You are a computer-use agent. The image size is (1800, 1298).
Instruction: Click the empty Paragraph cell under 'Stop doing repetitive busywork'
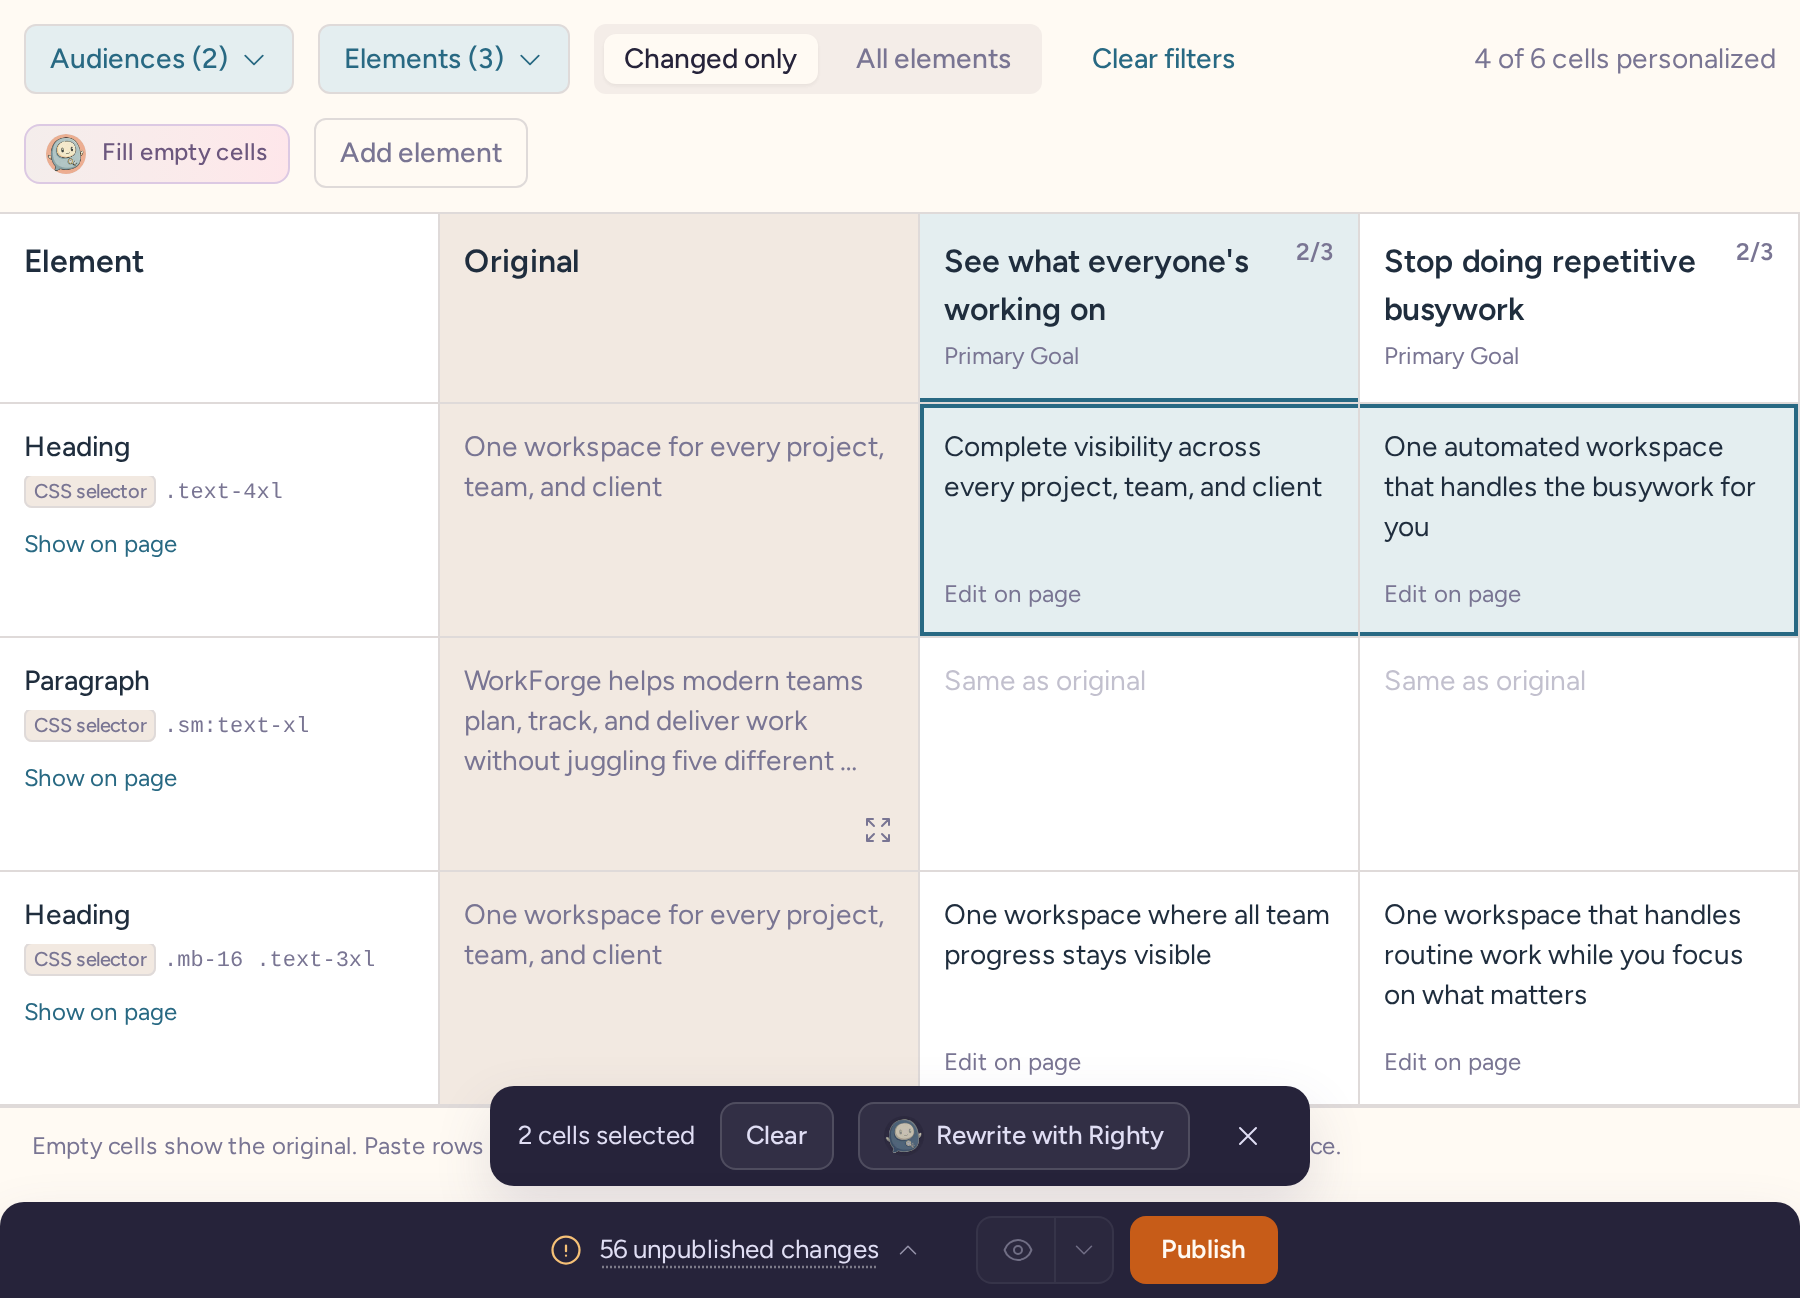(x=1579, y=754)
